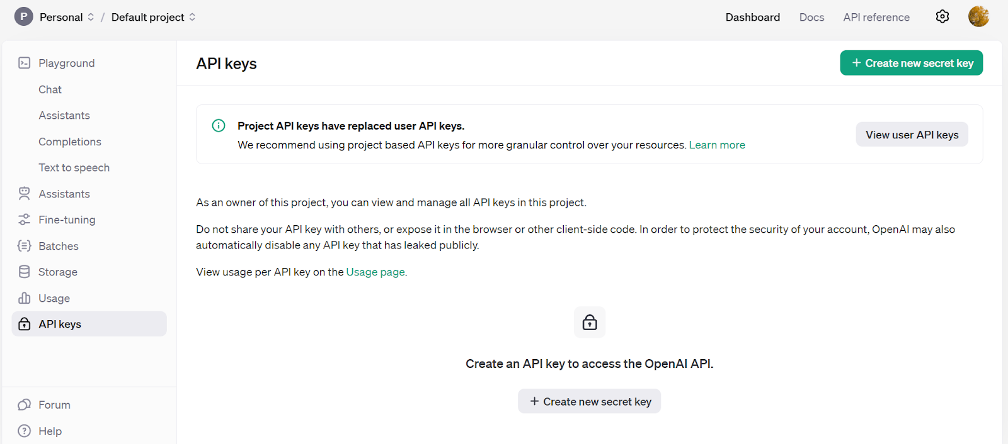The width and height of the screenshot is (1008, 444).
Task: Go to the Docs tab
Action: tap(812, 17)
